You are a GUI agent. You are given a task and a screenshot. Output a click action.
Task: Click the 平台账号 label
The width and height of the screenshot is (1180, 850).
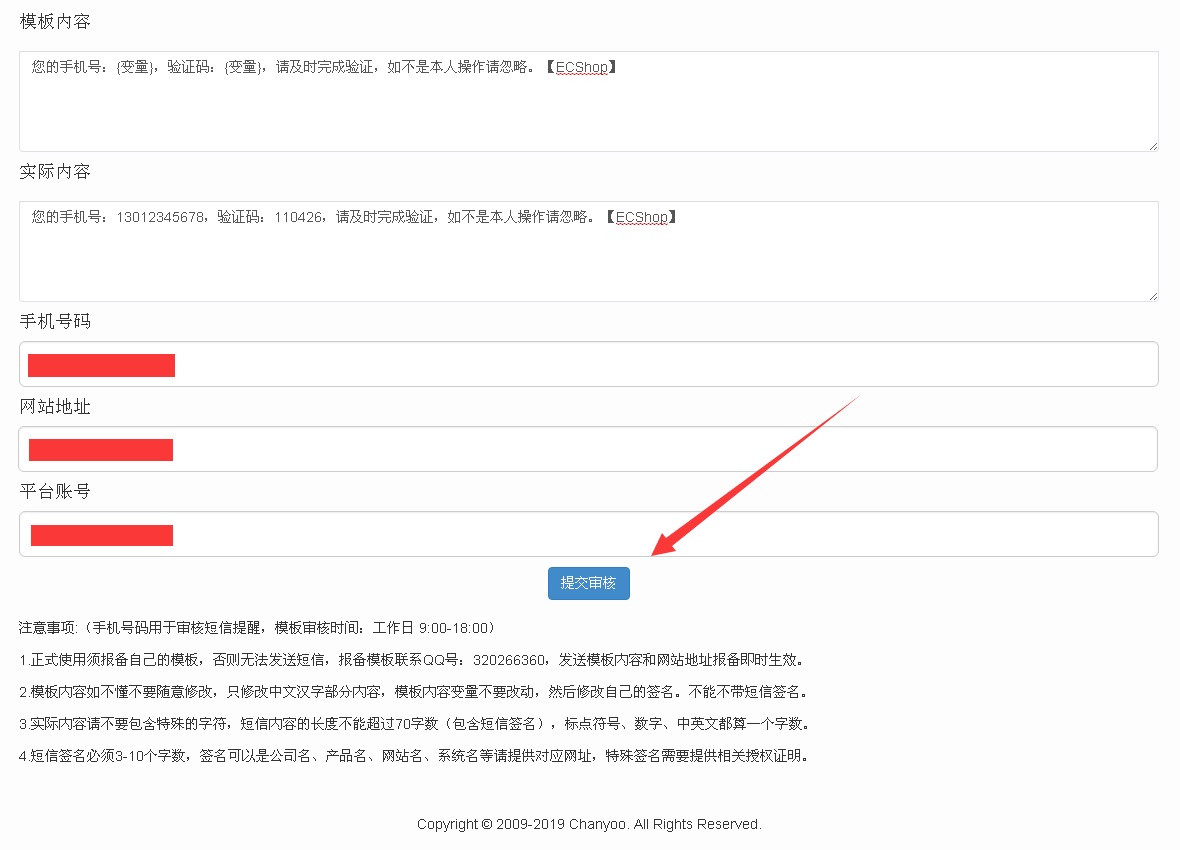55,492
